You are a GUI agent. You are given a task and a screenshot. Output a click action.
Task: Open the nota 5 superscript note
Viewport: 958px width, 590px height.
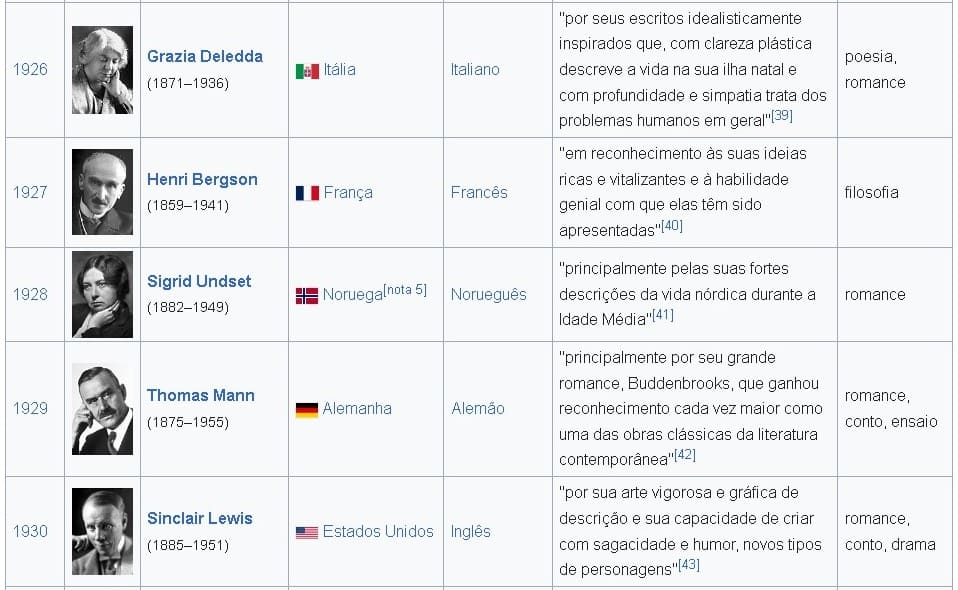(x=405, y=290)
